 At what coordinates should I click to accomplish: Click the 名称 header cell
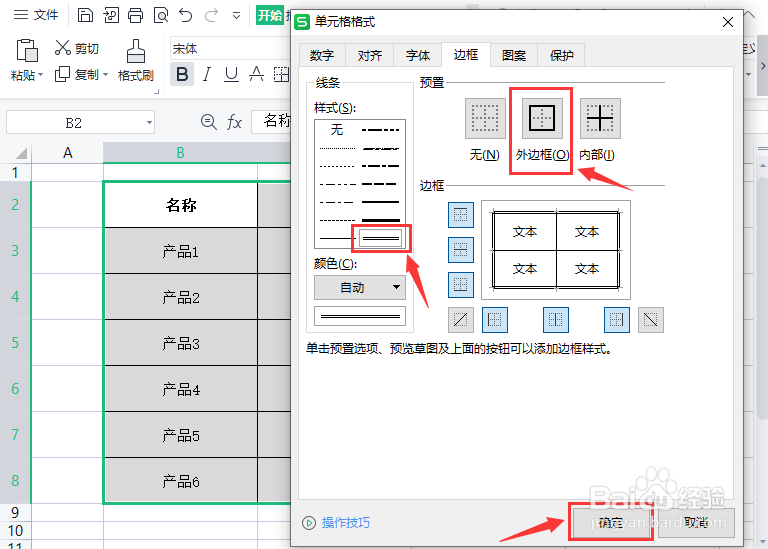[181, 205]
